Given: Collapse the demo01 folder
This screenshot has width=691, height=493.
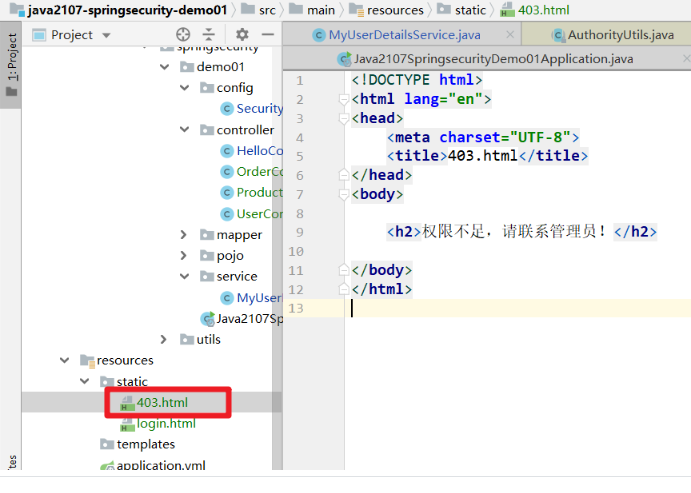Looking at the screenshot, I should tap(164, 67).
